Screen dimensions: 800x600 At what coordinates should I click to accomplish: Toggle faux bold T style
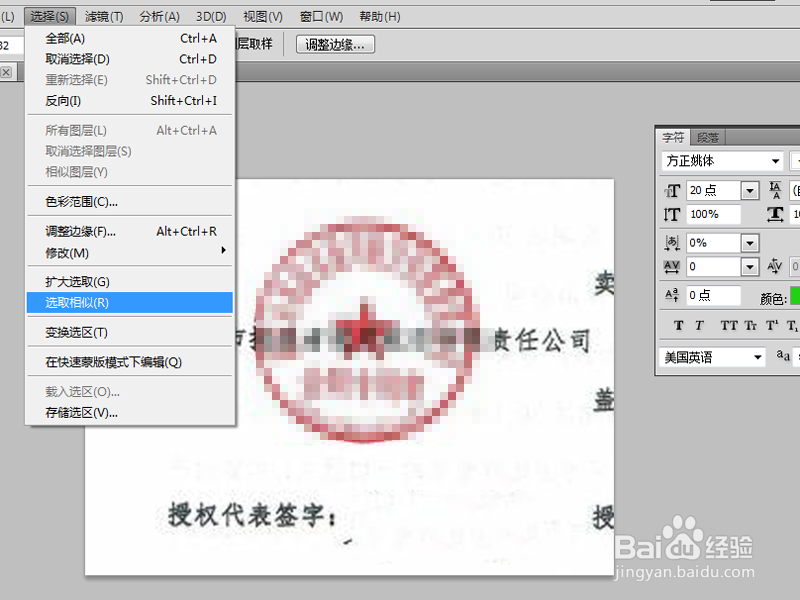tap(679, 326)
